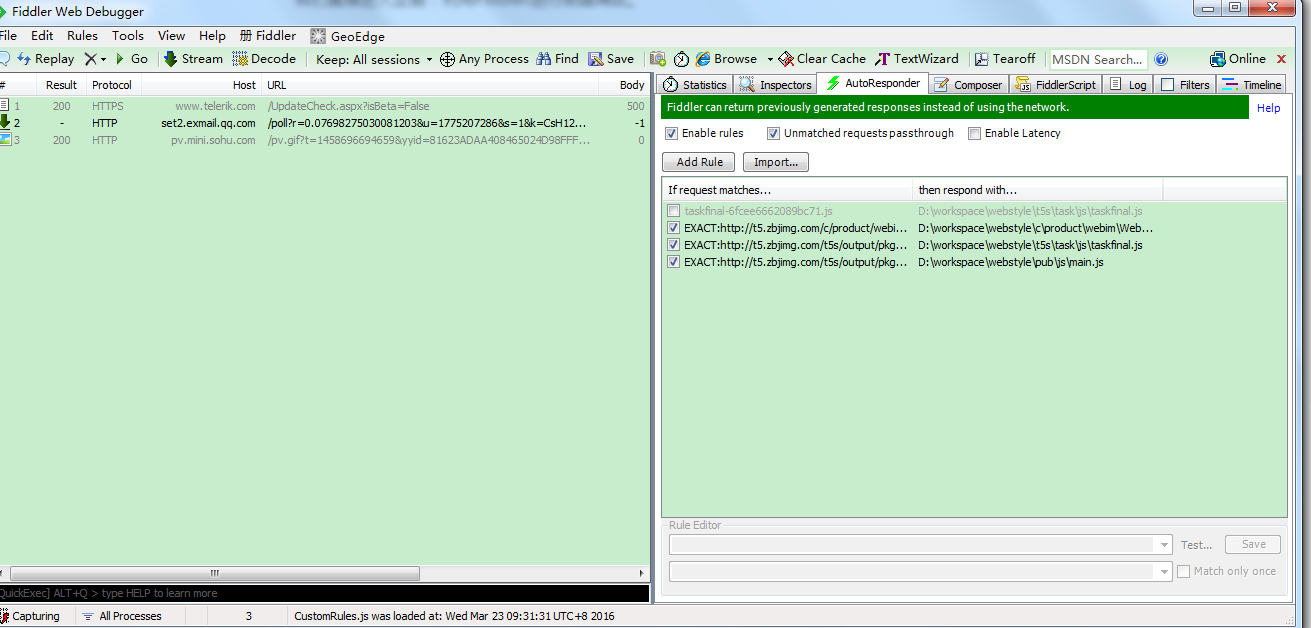Open the Tools menu
This screenshot has height=628, width=1311.
pyautogui.click(x=128, y=36)
